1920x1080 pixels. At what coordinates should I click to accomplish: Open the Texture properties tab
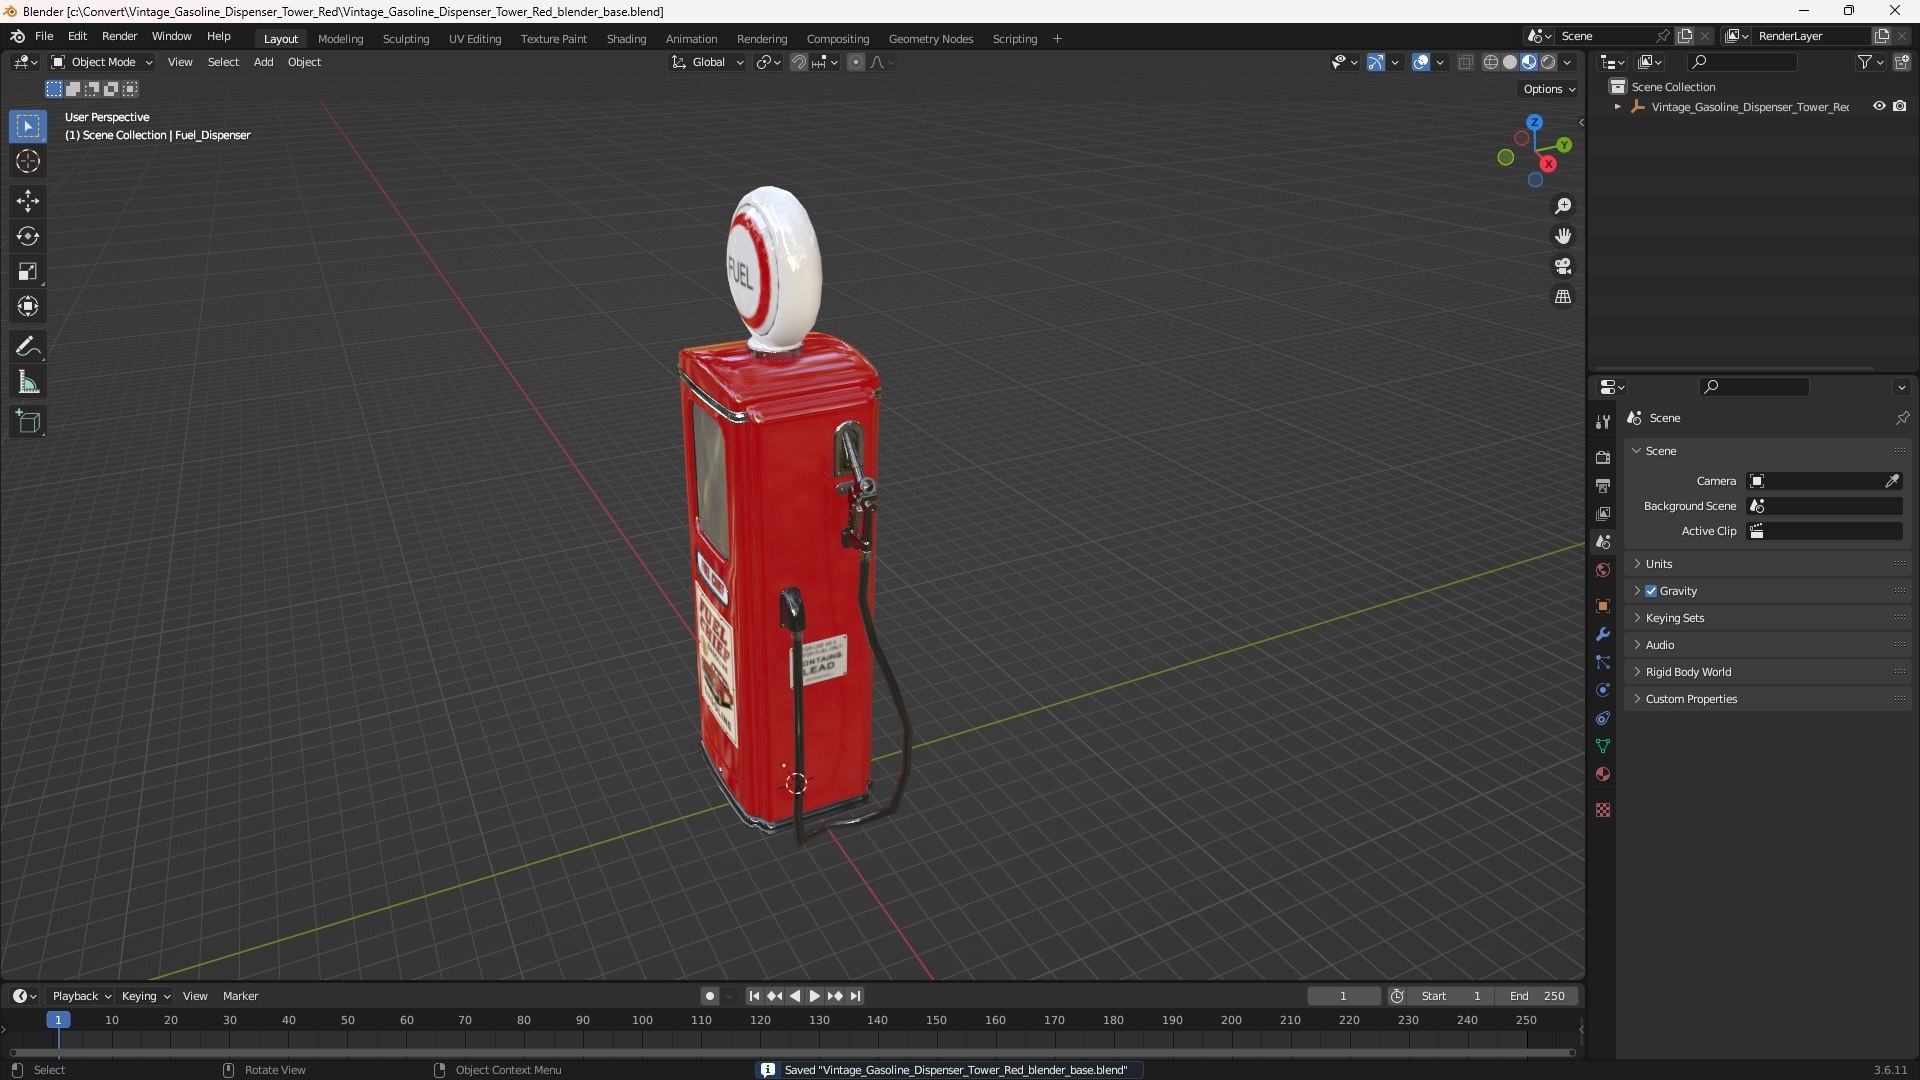(x=1603, y=810)
